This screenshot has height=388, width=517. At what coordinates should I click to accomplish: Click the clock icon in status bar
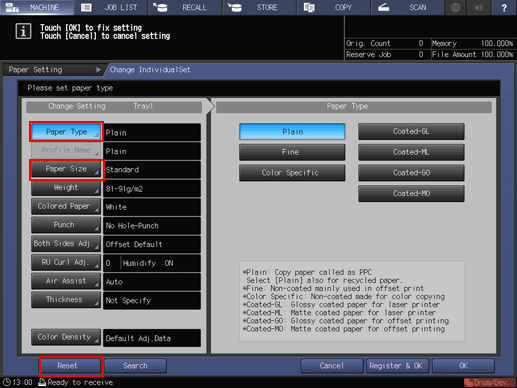point(7,382)
